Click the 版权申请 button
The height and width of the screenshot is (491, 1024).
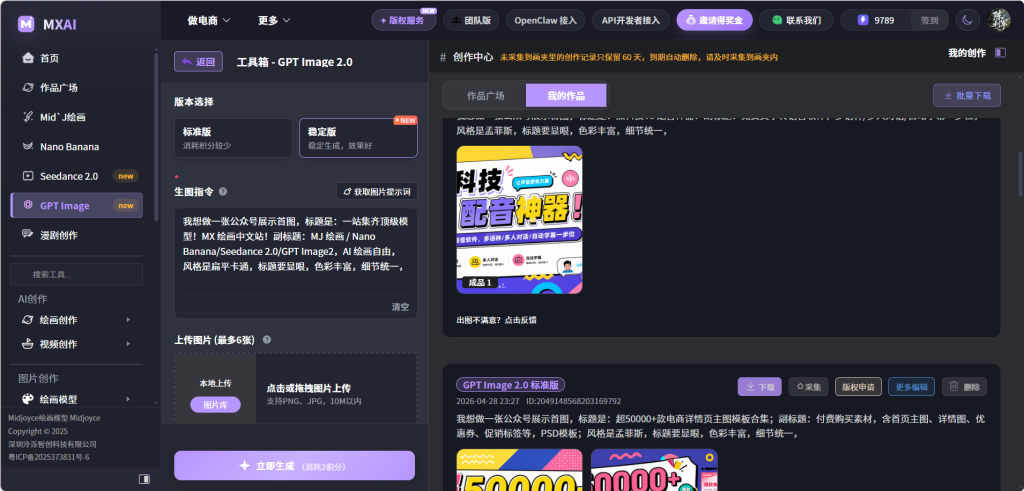pyautogui.click(x=858, y=387)
